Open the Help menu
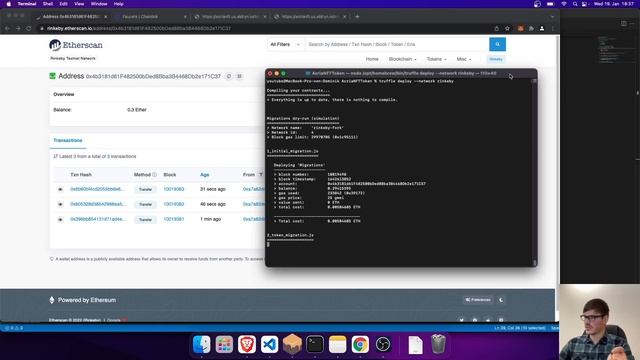The image size is (640, 360). [x=118, y=4]
